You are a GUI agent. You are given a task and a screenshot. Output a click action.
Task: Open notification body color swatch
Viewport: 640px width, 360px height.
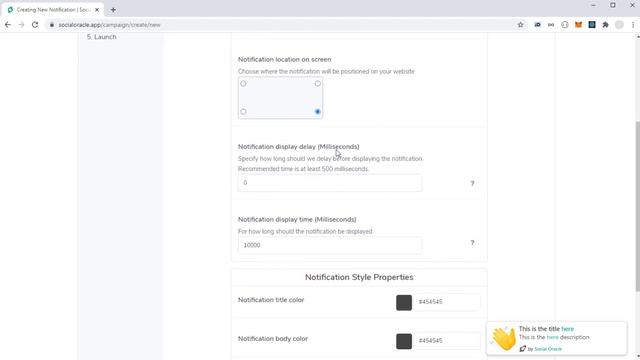click(404, 341)
